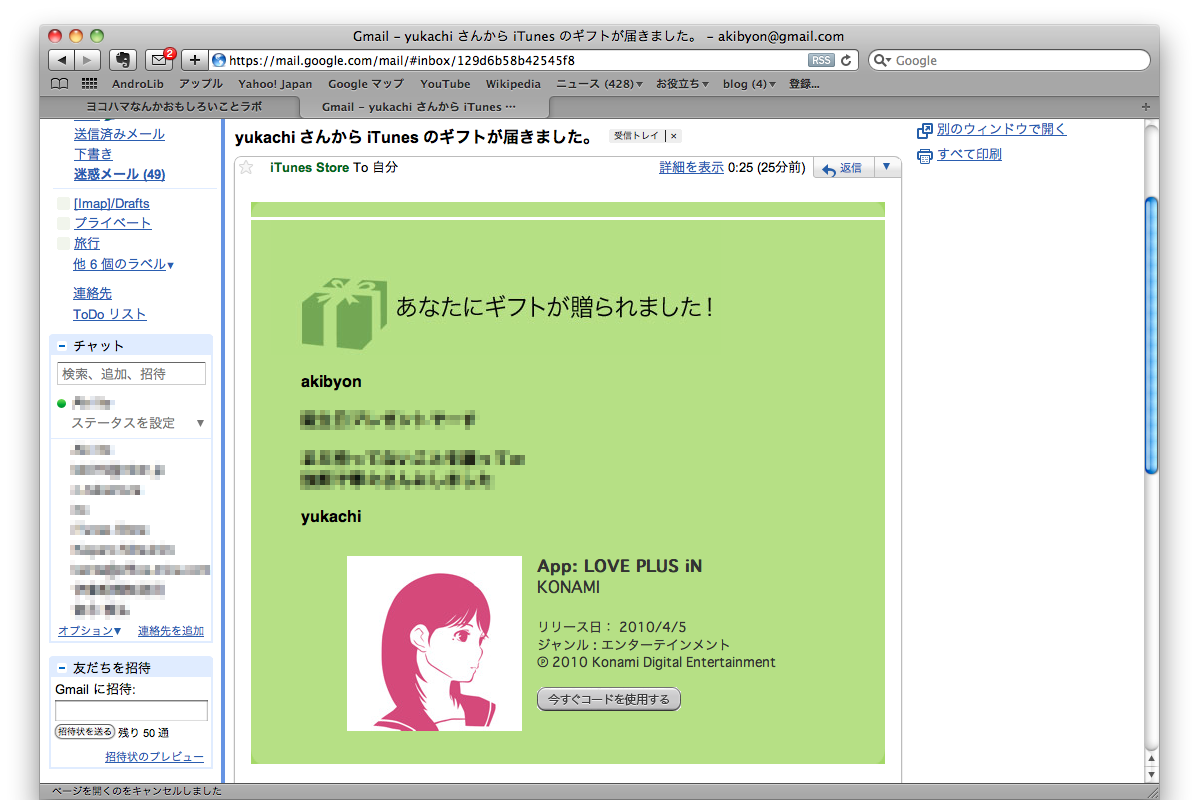Open the bookmarks book icon
Screen dimensions: 1199x800
click(60, 84)
